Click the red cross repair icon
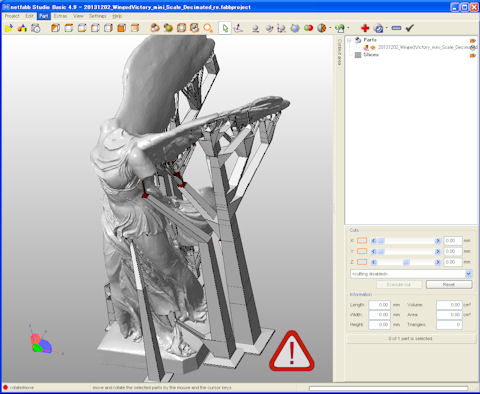480x394 pixels. 365,28
